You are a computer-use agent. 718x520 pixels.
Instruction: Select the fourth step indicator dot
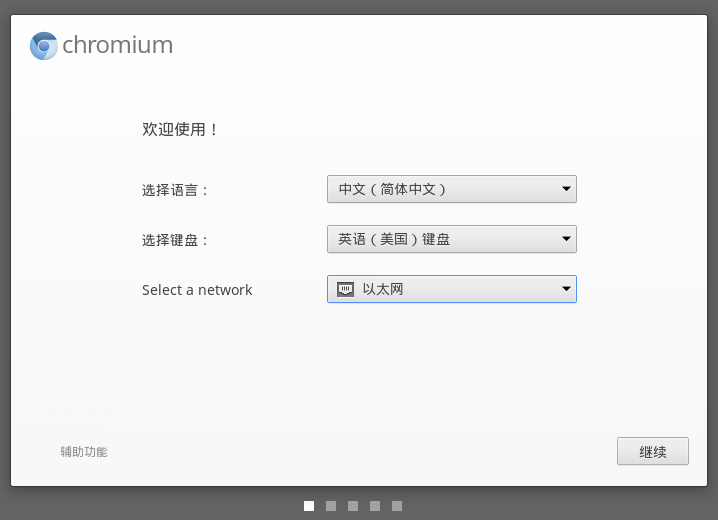coord(375,506)
